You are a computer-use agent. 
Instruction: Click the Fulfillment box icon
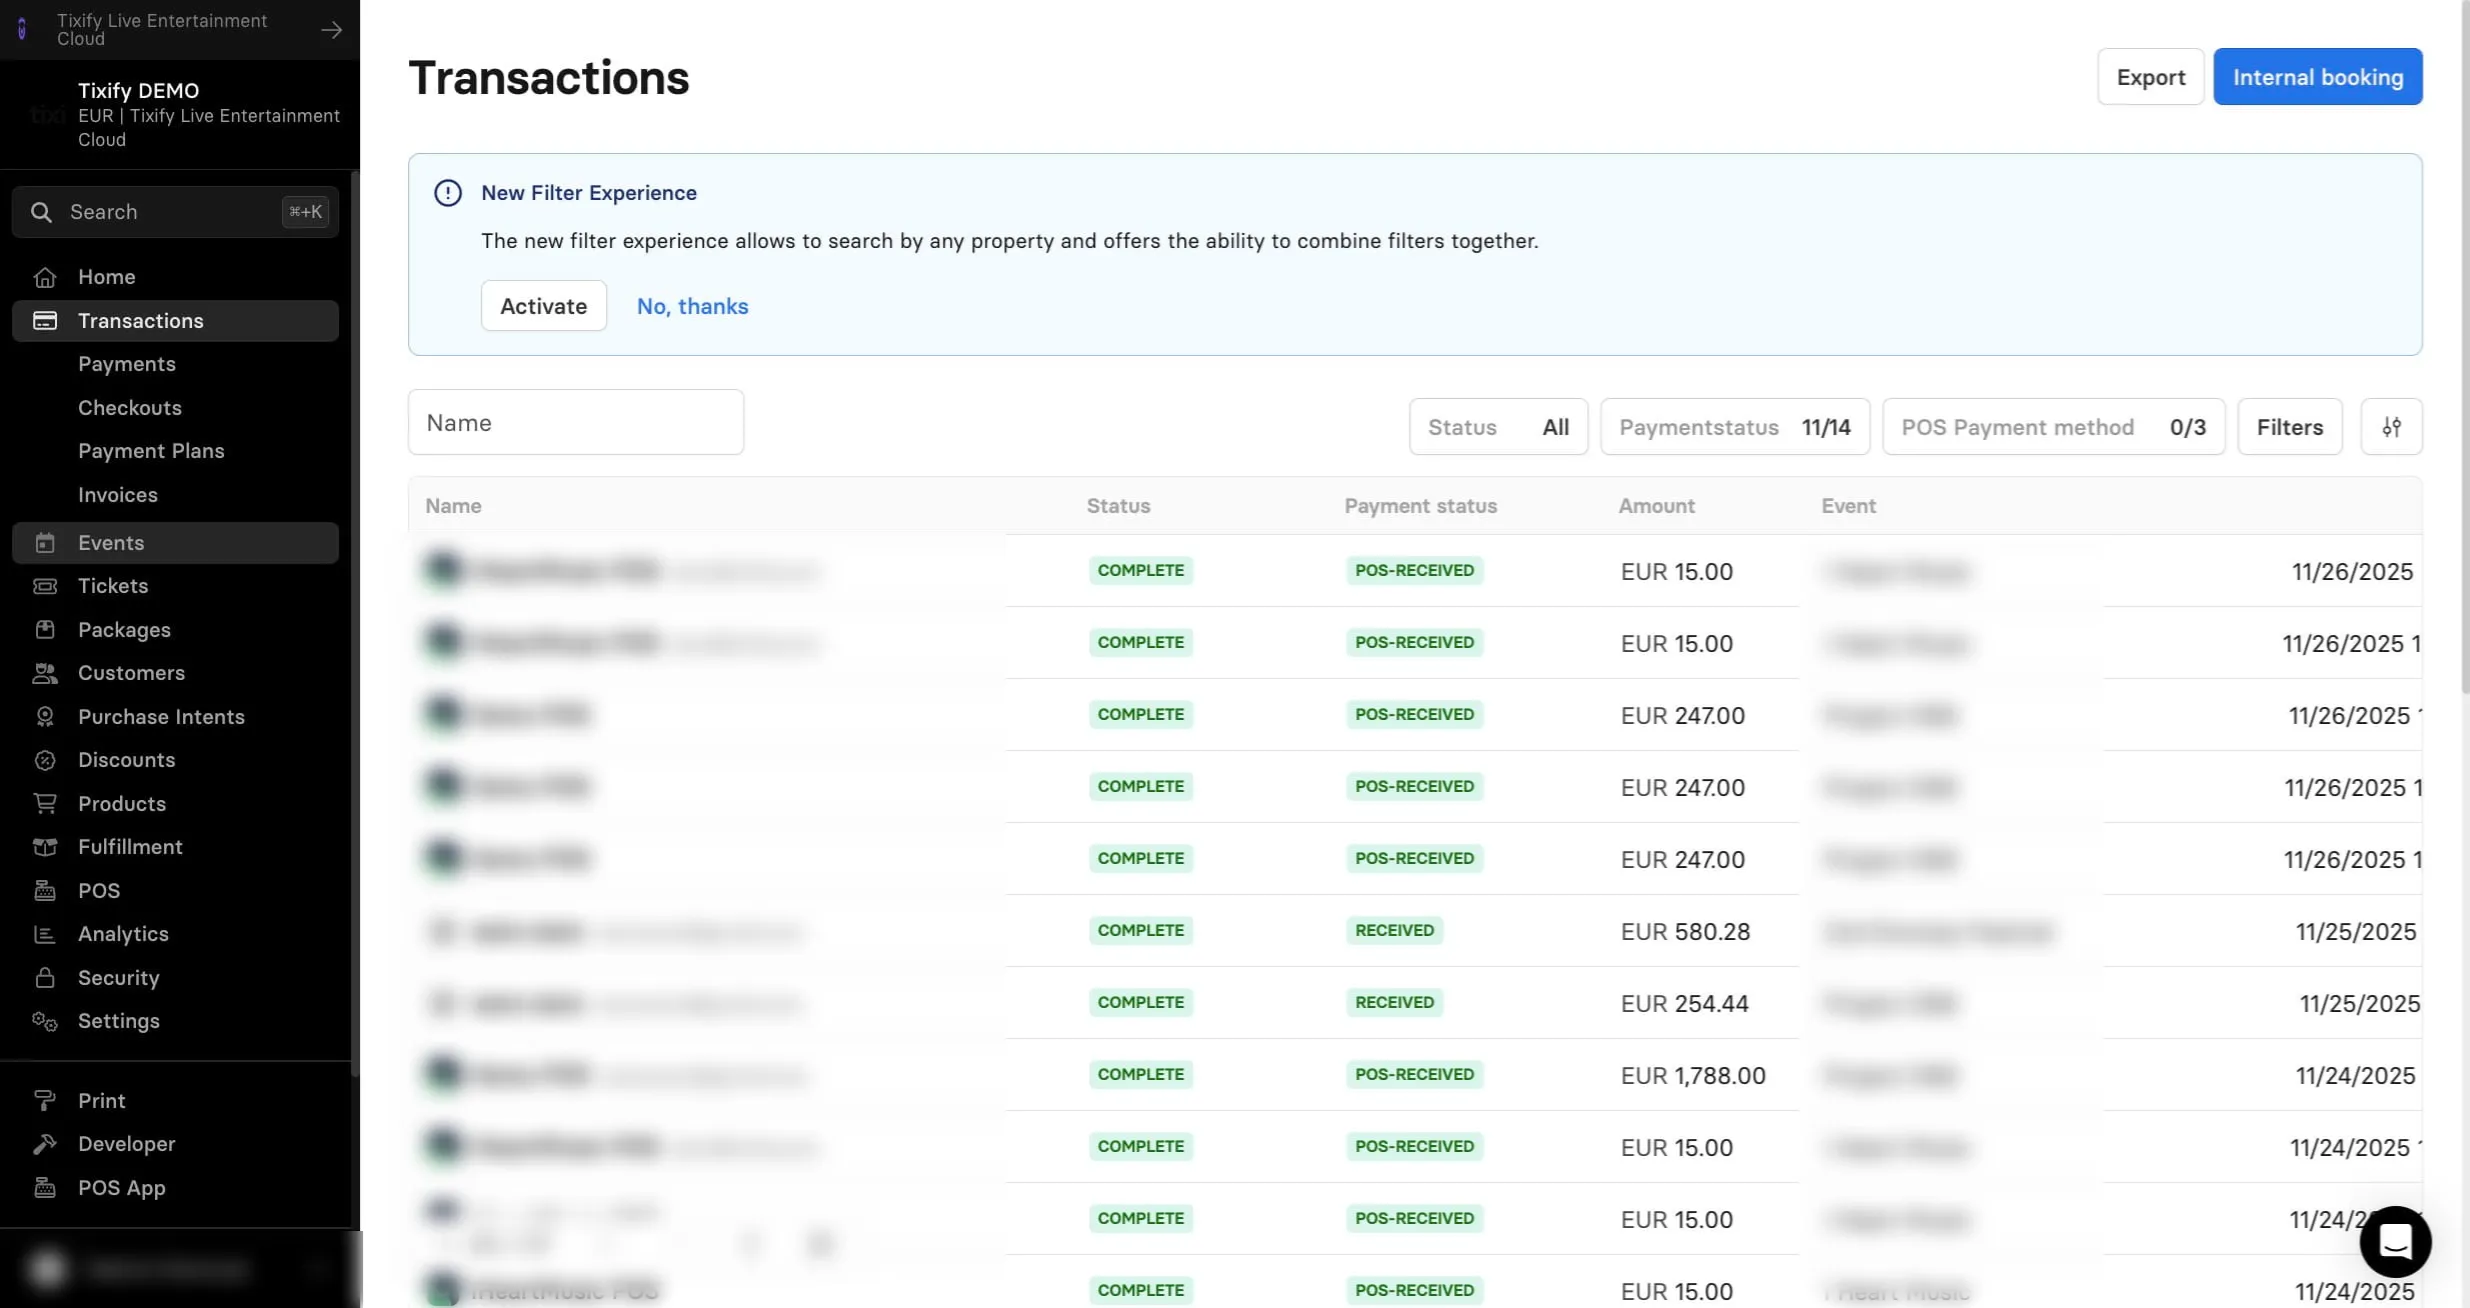44,847
